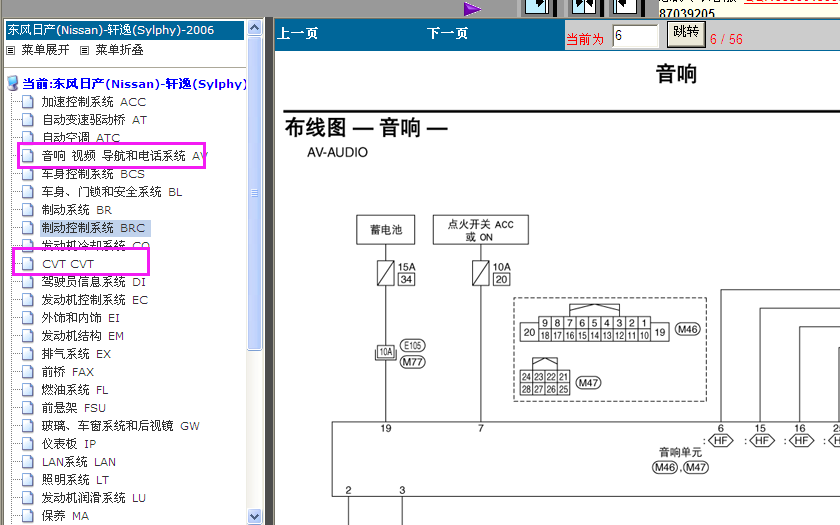This screenshot has height=525, width=840.
Task: Click the list icon before 菜单展开
Action: 11,50
